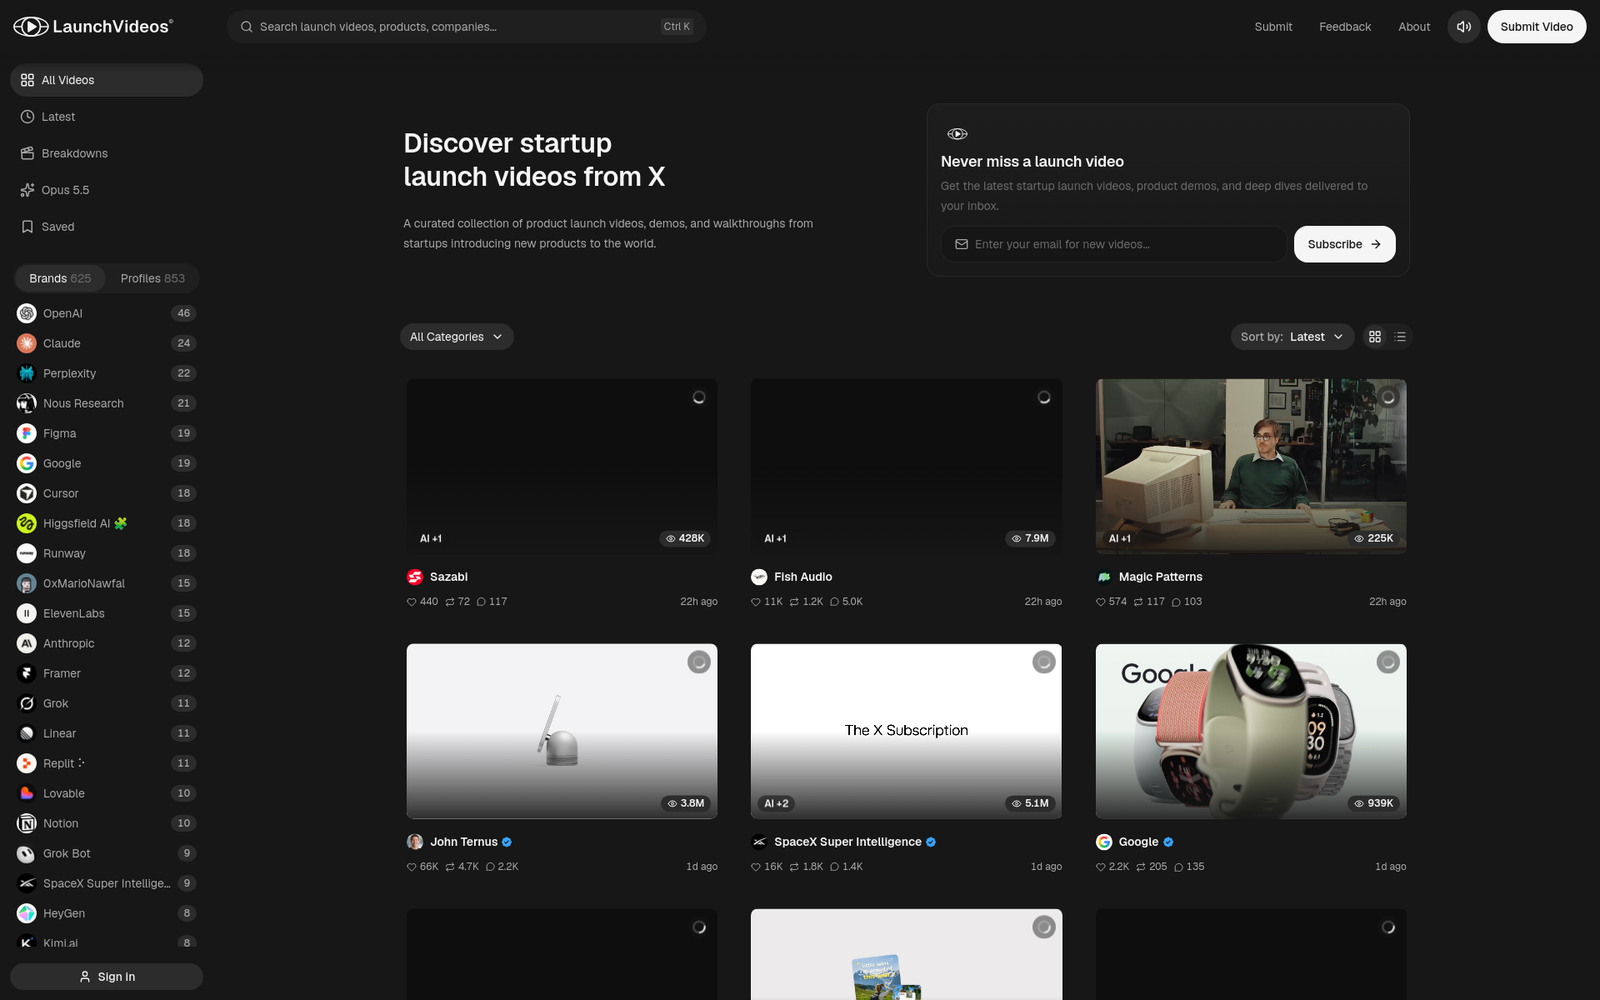Switch to grid view layout

click(1375, 337)
